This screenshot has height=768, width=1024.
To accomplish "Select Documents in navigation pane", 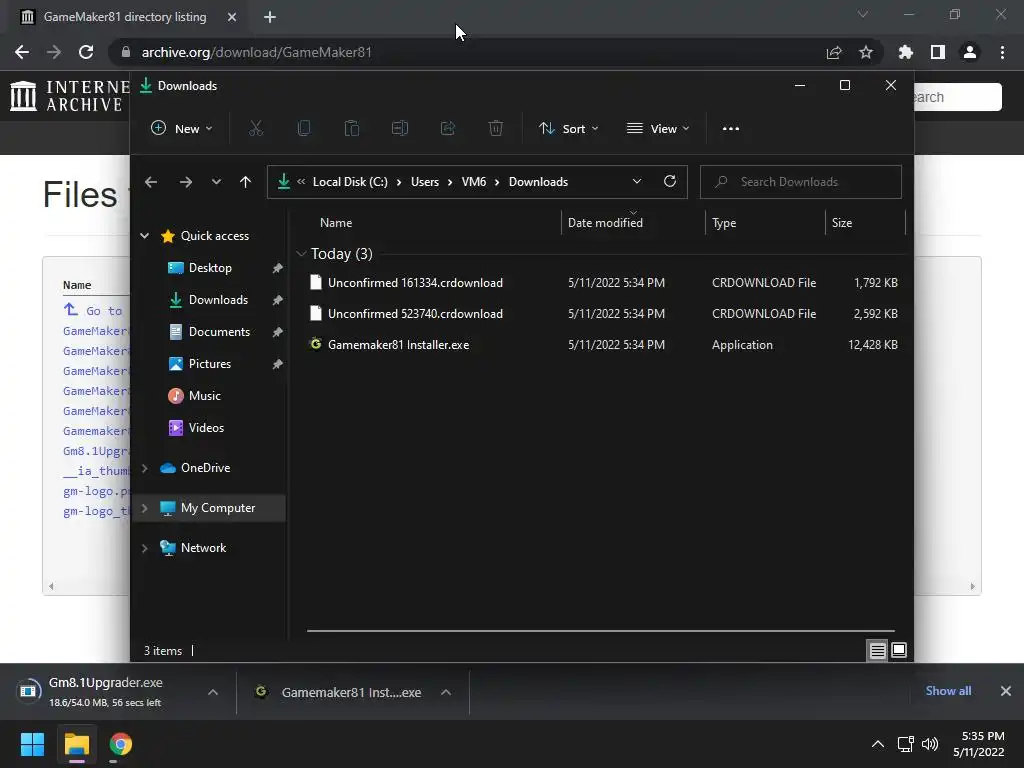I will click(x=219, y=332).
